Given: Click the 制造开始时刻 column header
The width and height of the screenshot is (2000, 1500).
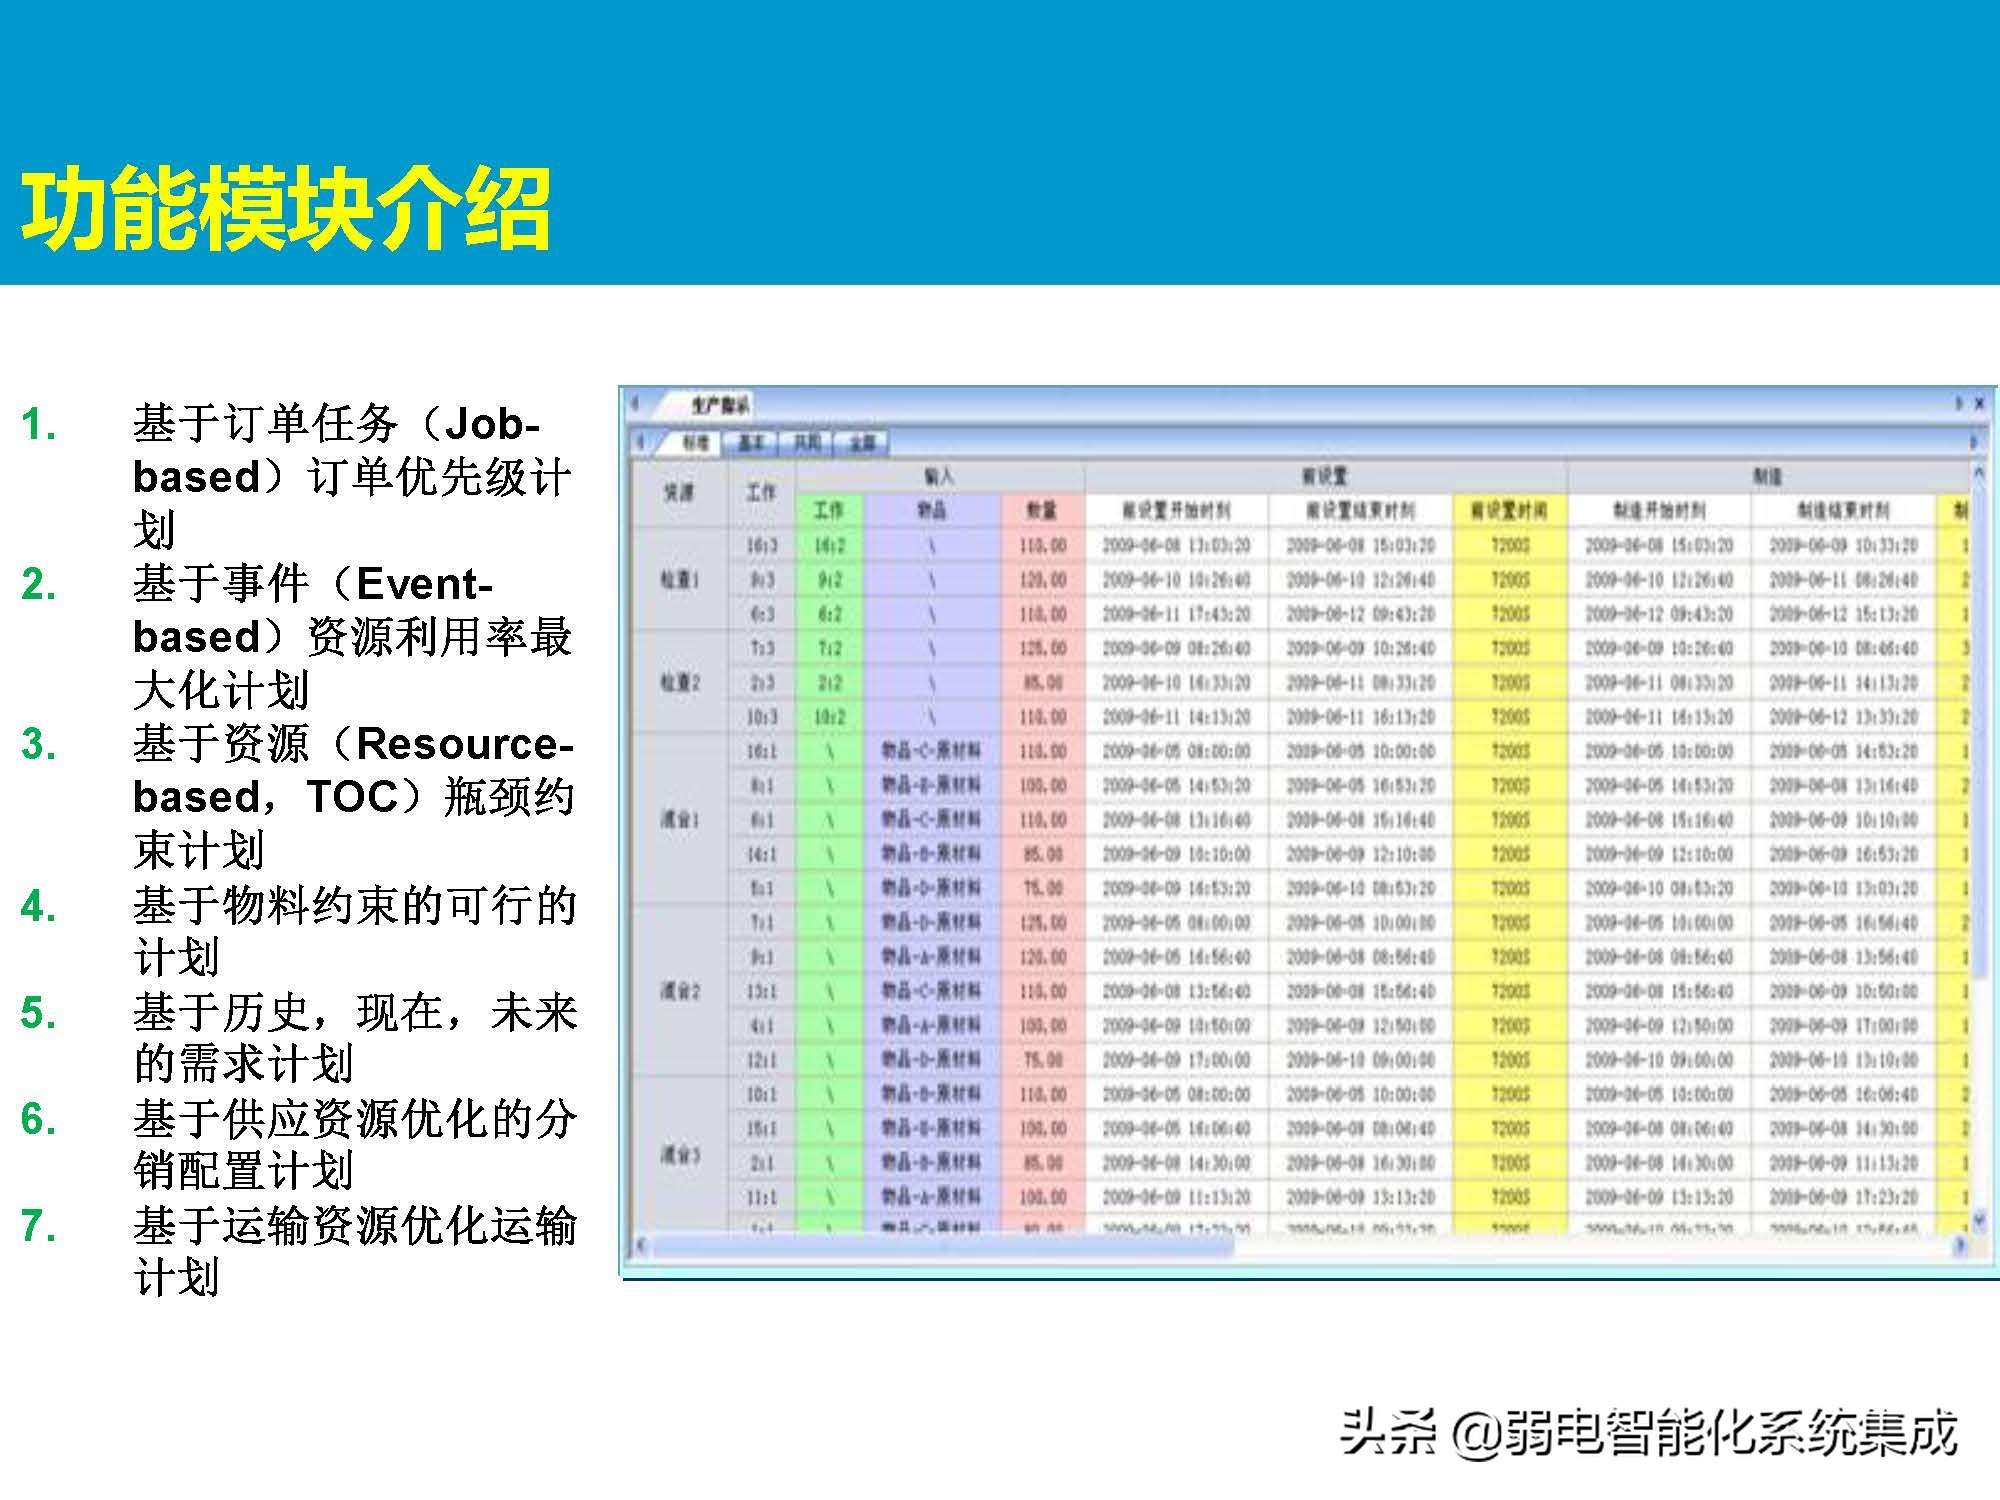Looking at the screenshot, I should click(1659, 510).
